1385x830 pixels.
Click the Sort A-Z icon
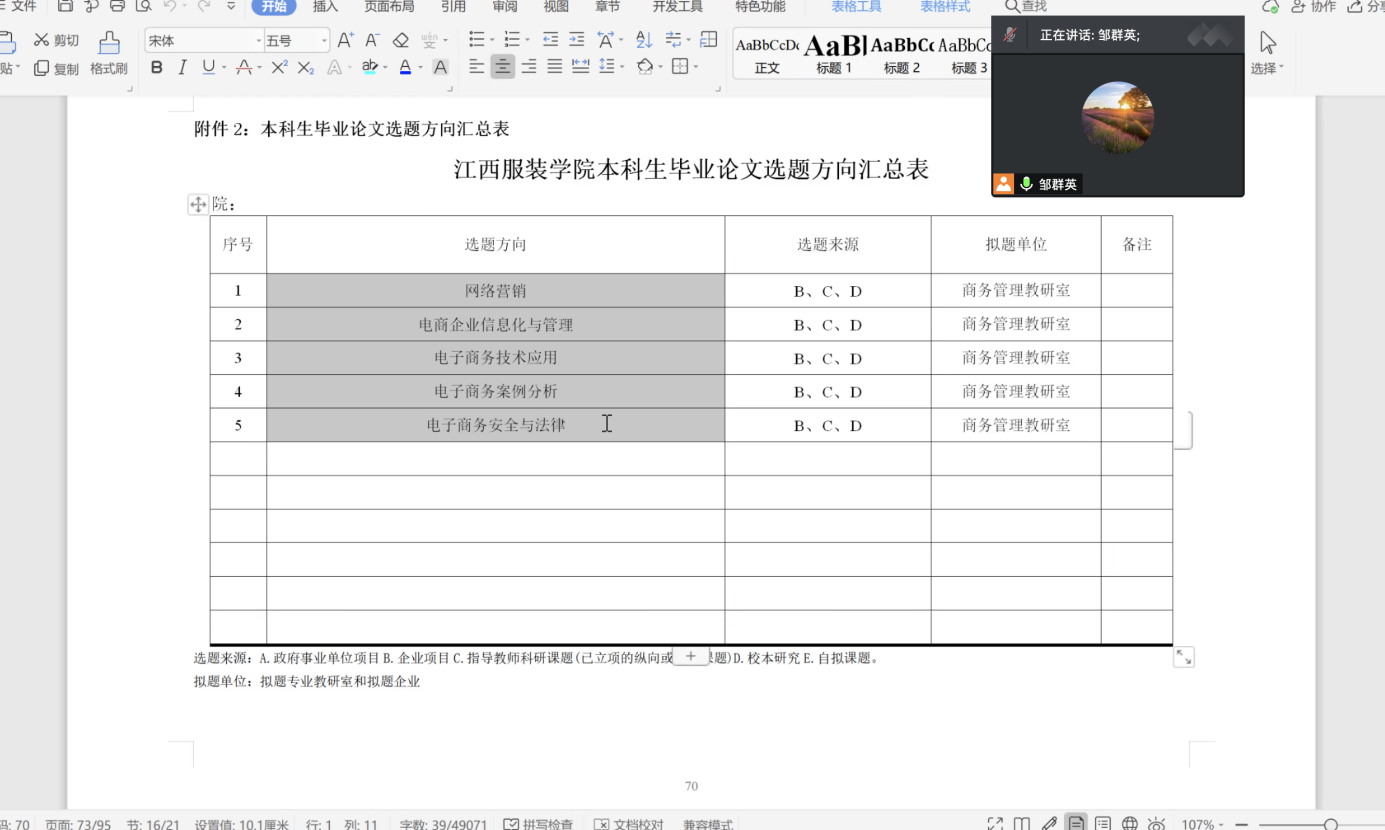[x=644, y=40]
